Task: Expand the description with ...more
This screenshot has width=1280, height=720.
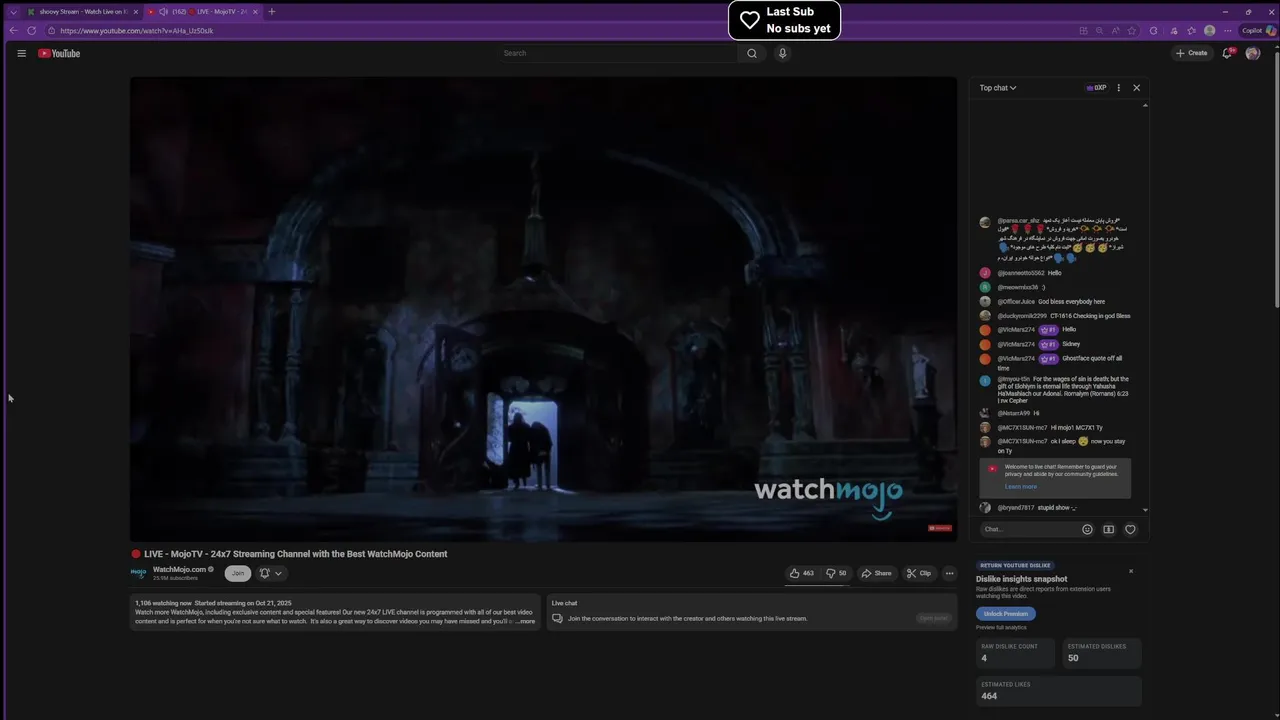Action: click(525, 621)
